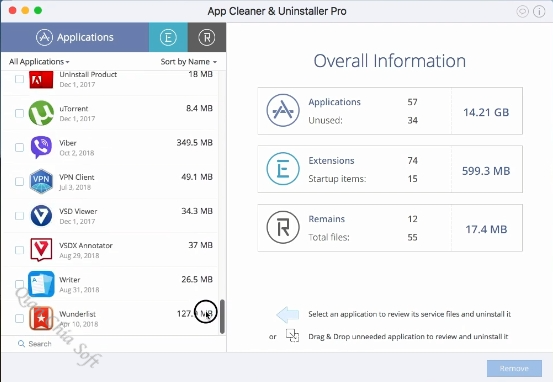The width and height of the screenshot is (553, 382).
Task: Click the Extensions link in Overall Information
Action: (x=331, y=160)
